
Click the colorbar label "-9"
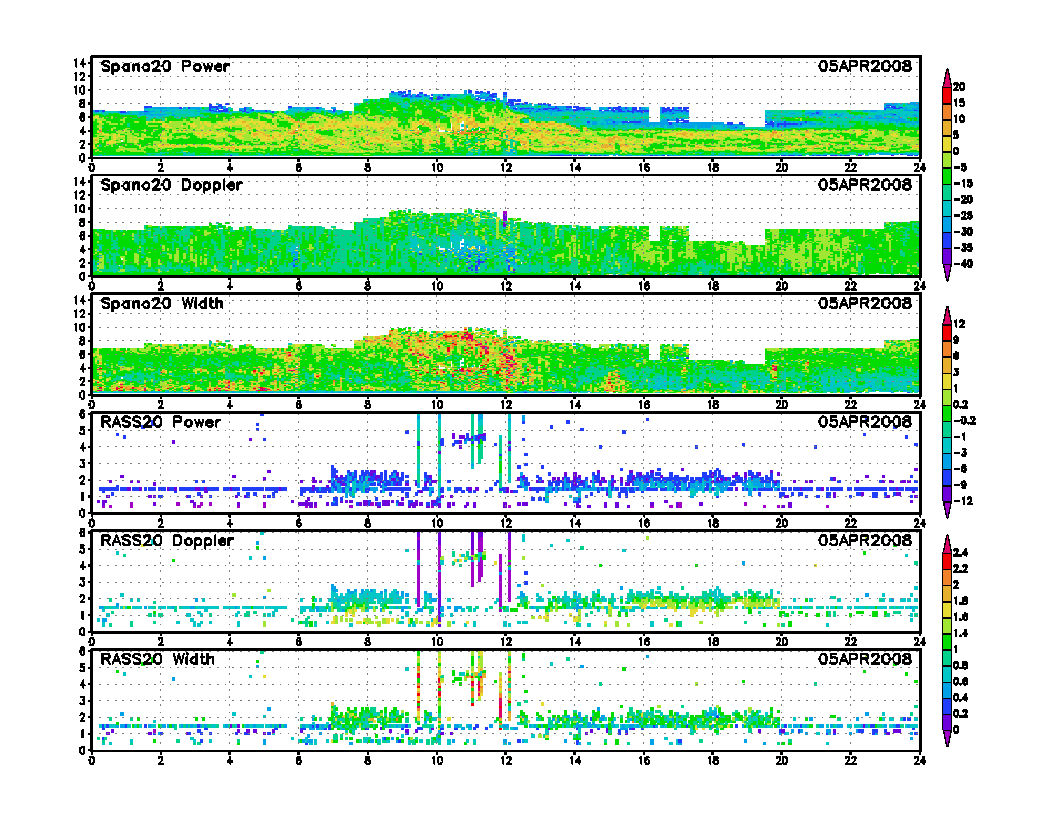pyautogui.click(x=960, y=485)
